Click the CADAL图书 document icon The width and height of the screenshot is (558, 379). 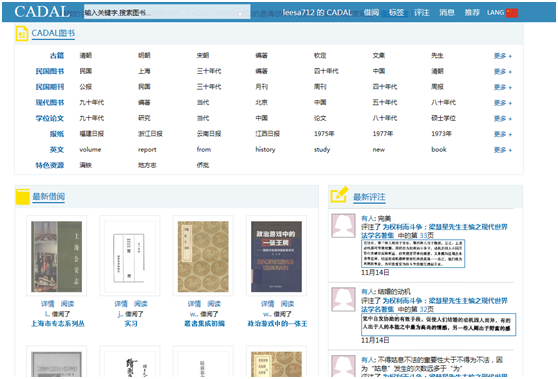[x=22, y=33]
